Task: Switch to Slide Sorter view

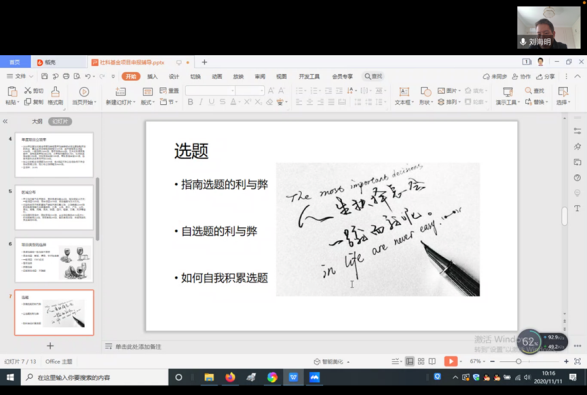Action: 421,361
